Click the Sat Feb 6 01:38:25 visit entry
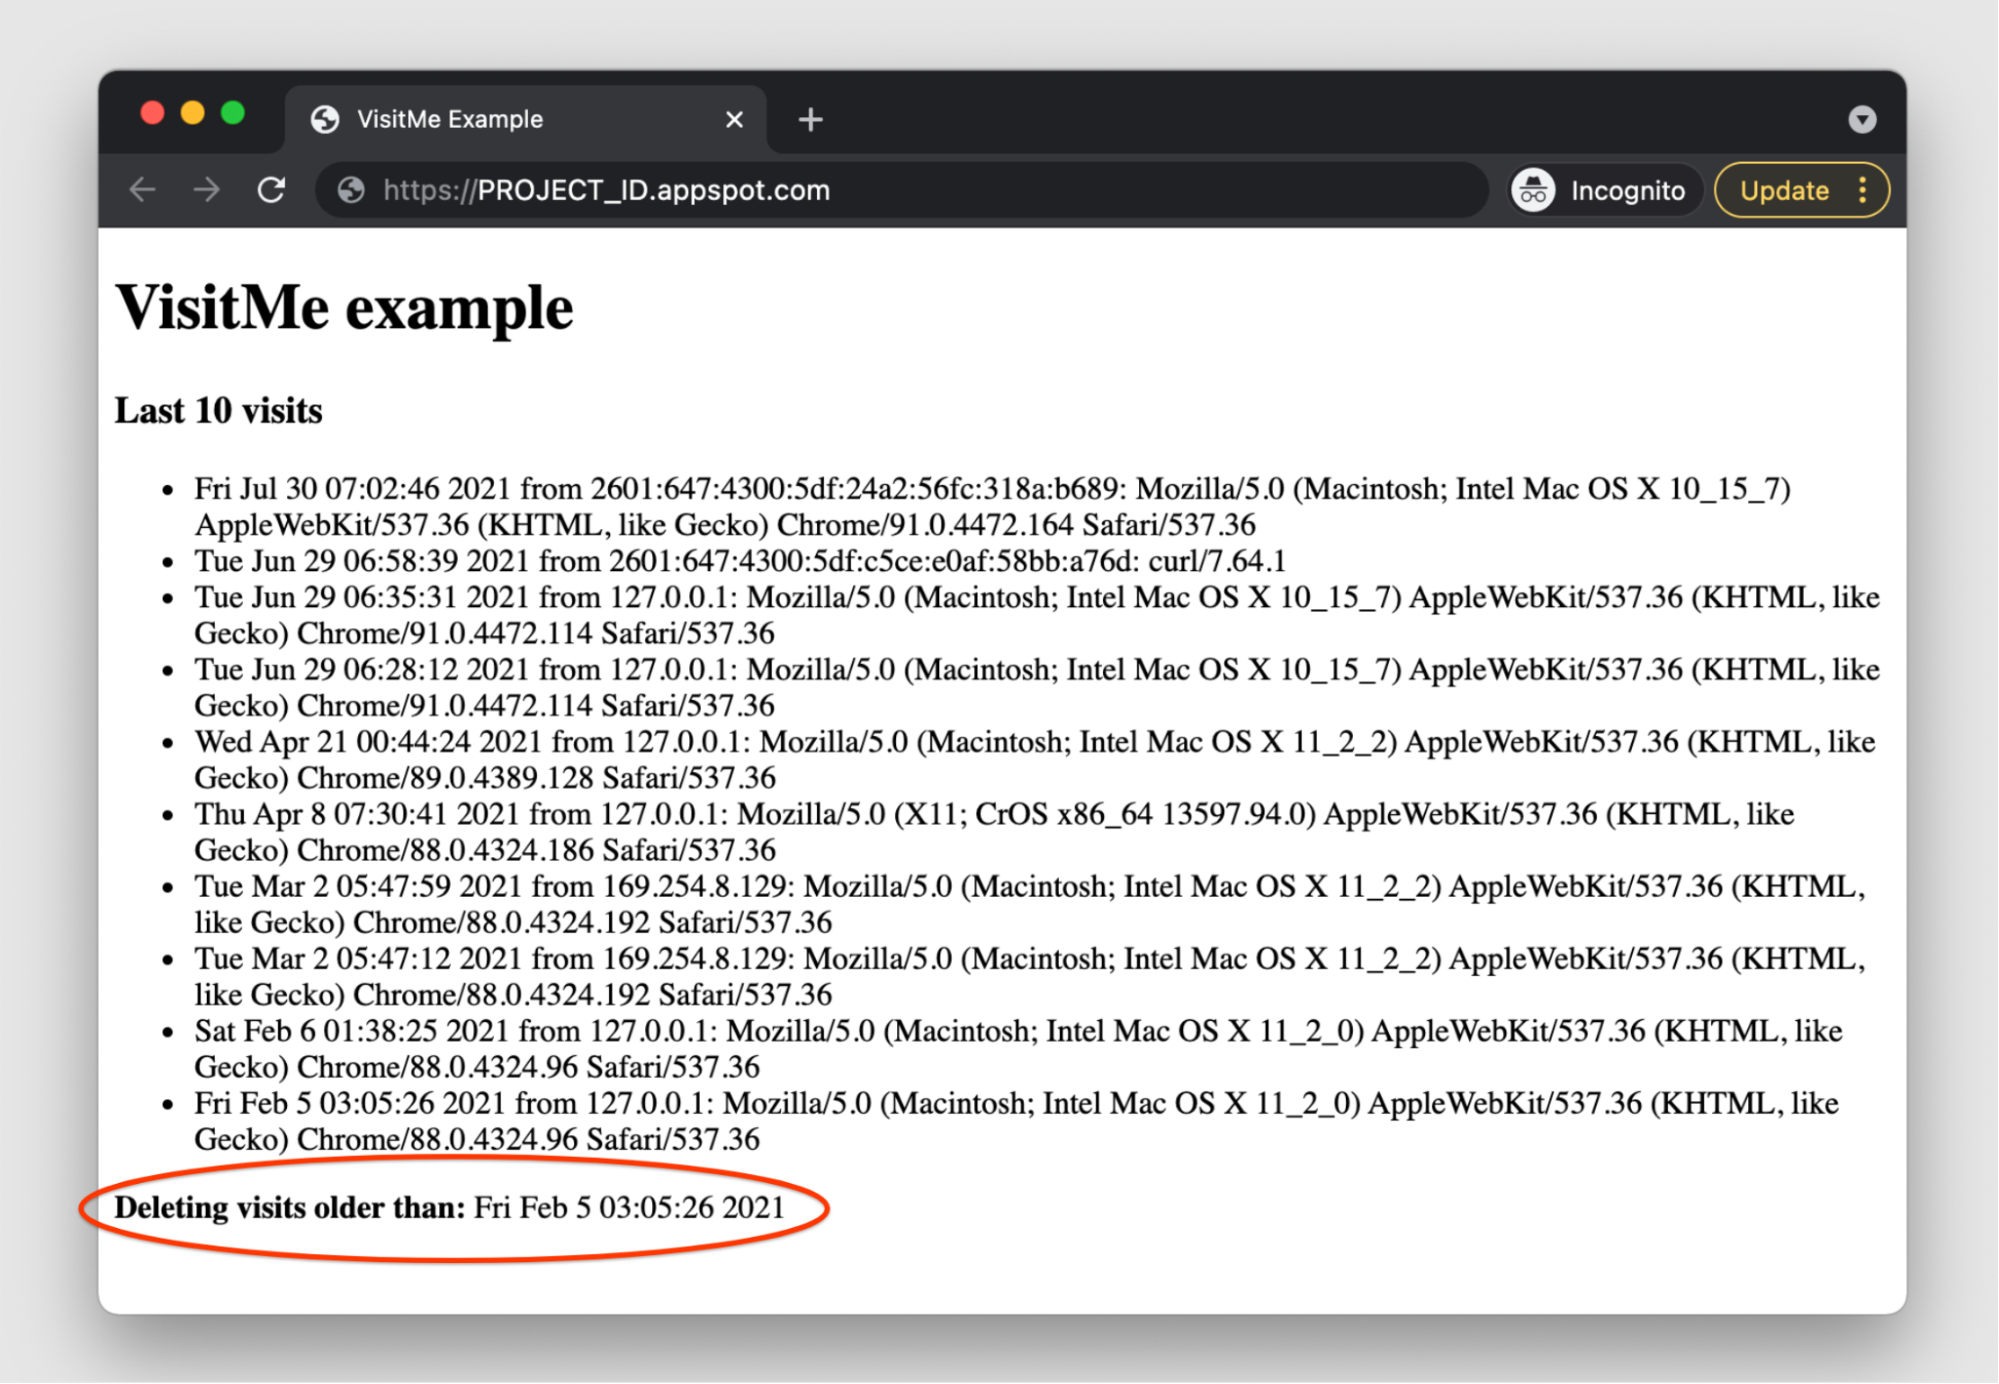Image resolution: width=1999 pixels, height=1384 pixels. coord(1018,1048)
